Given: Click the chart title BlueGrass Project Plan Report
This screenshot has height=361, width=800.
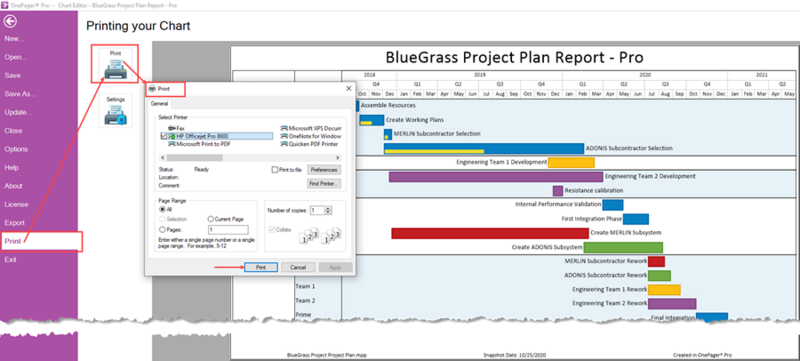Looking at the screenshot, I should (514, 57).
